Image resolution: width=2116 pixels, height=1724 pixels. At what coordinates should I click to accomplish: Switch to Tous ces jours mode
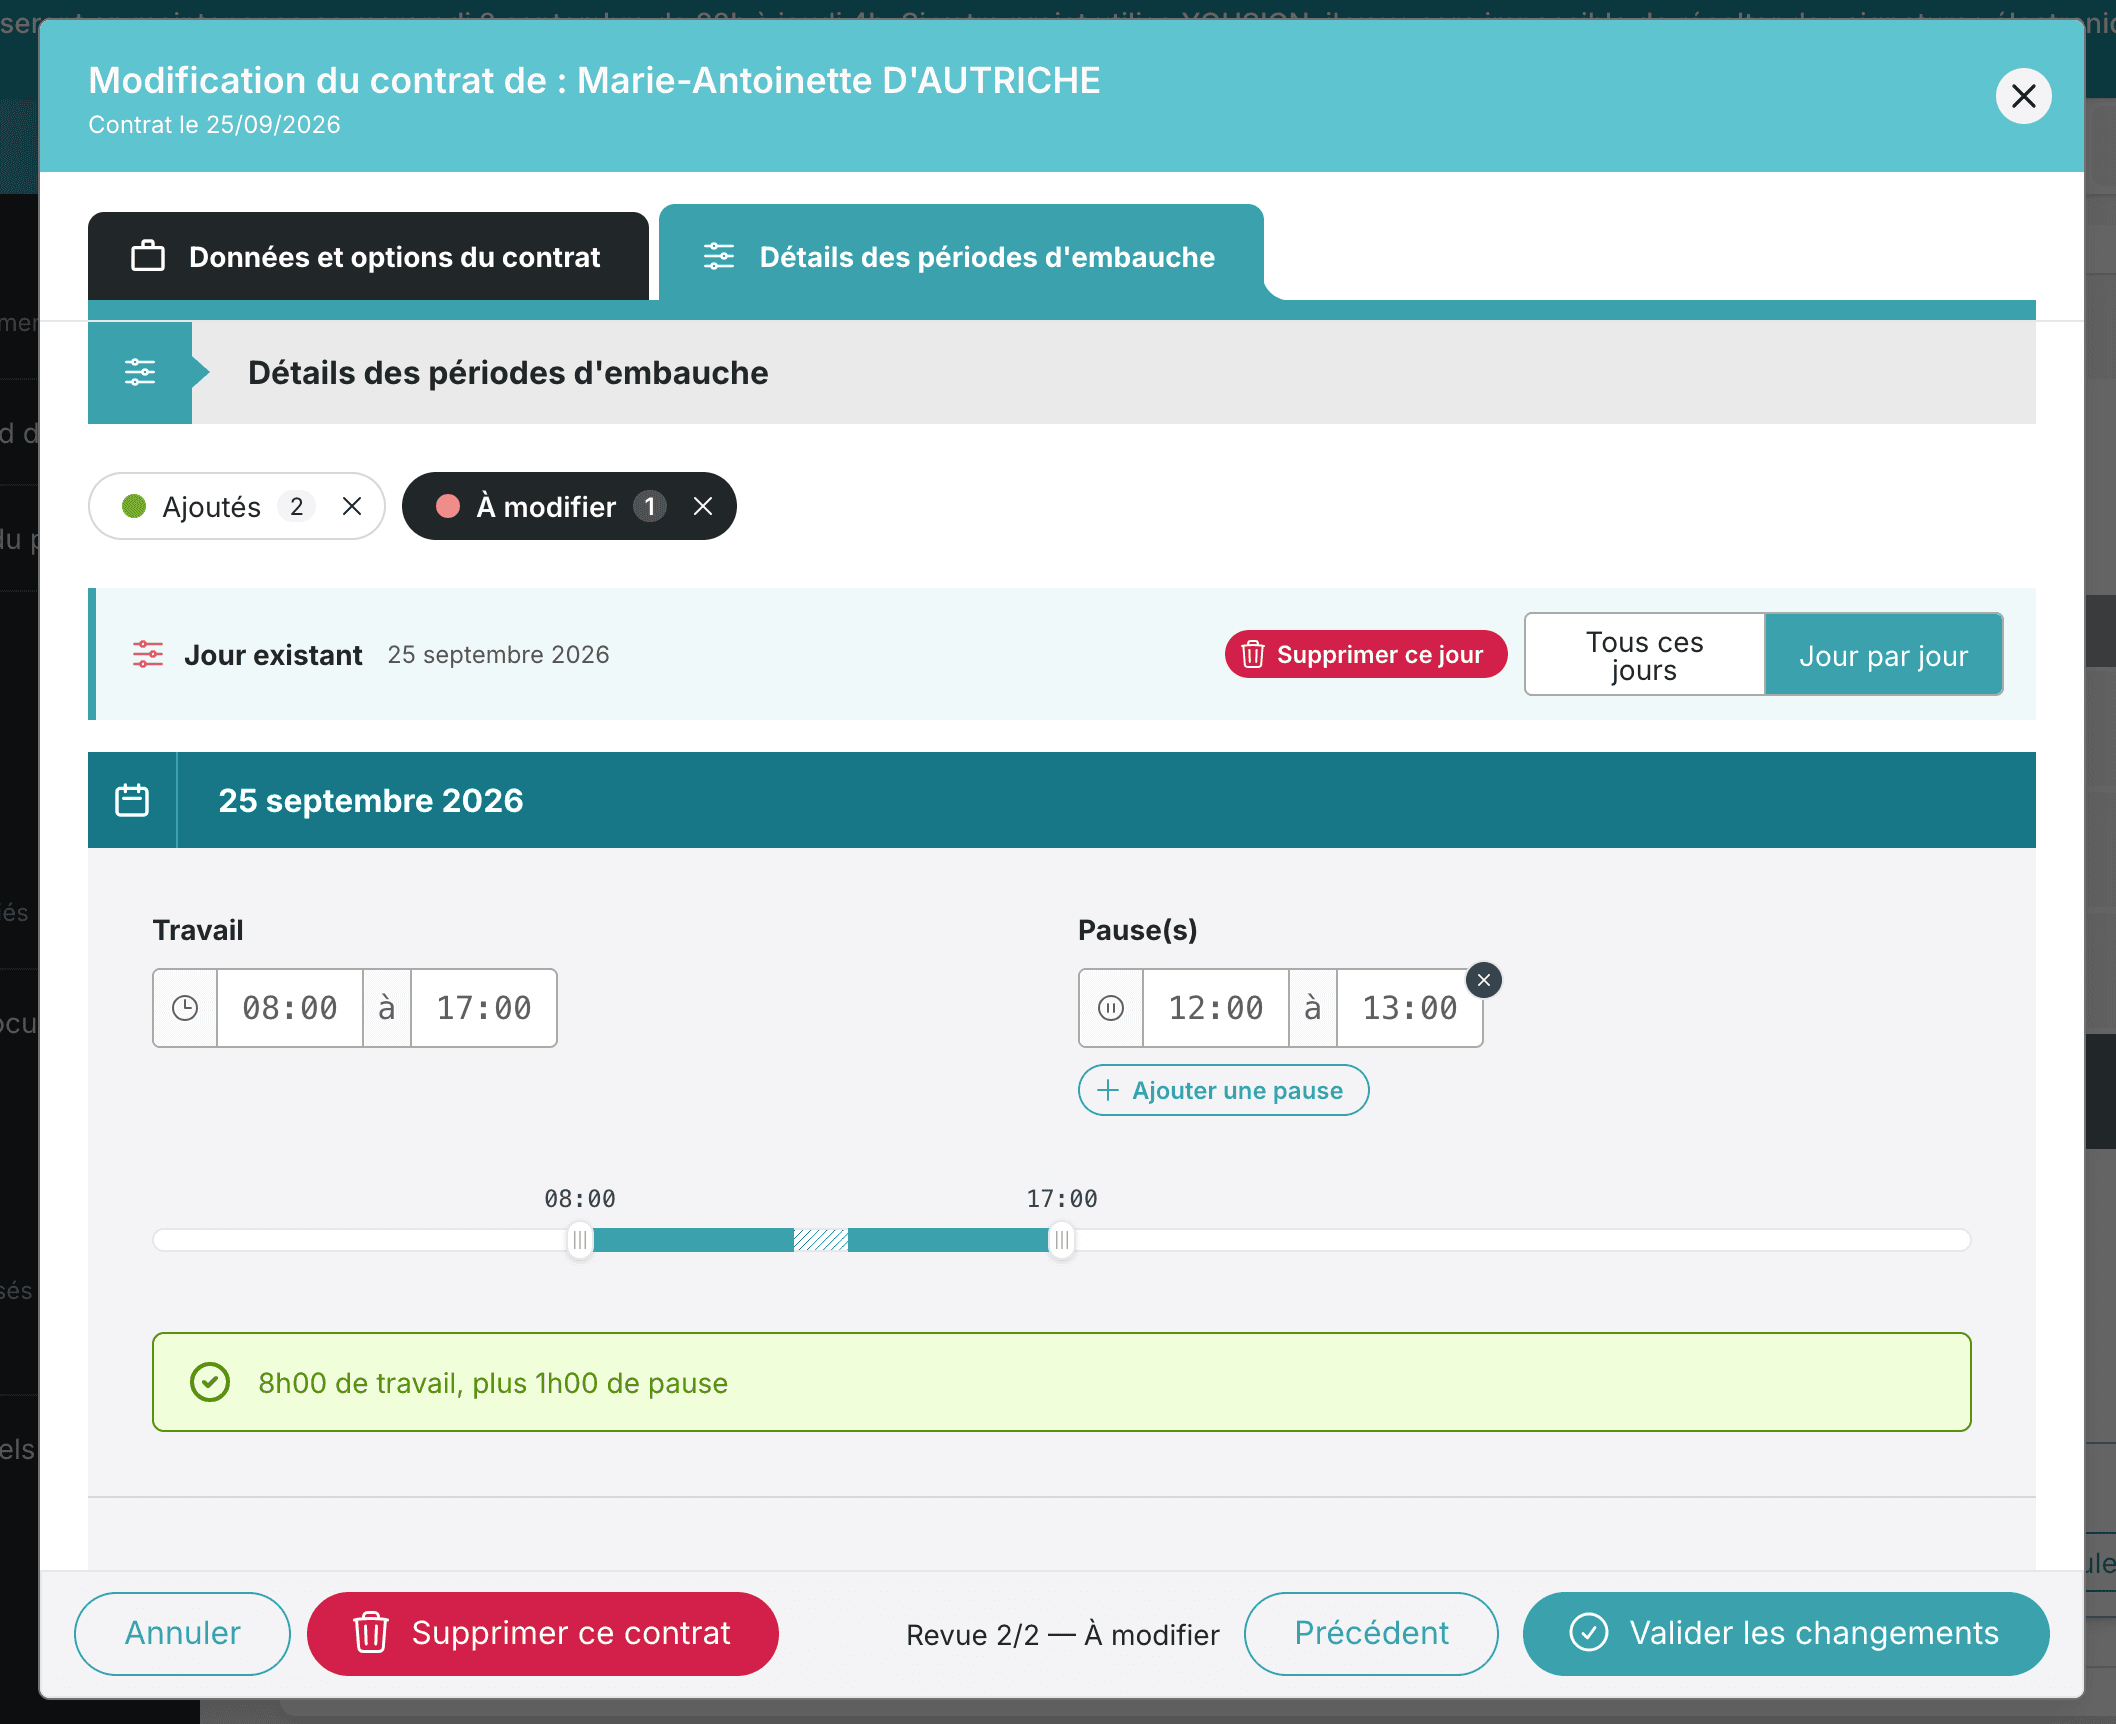coord(1644,655)
